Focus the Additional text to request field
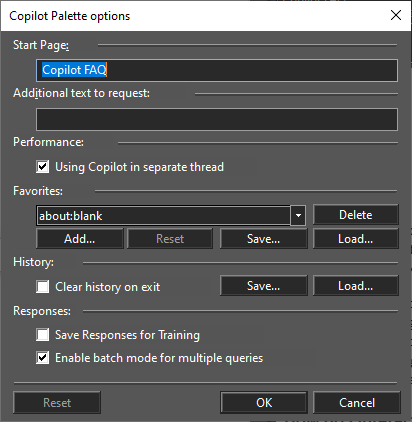Viewport: 412px width, 422px height. [217, 119]
